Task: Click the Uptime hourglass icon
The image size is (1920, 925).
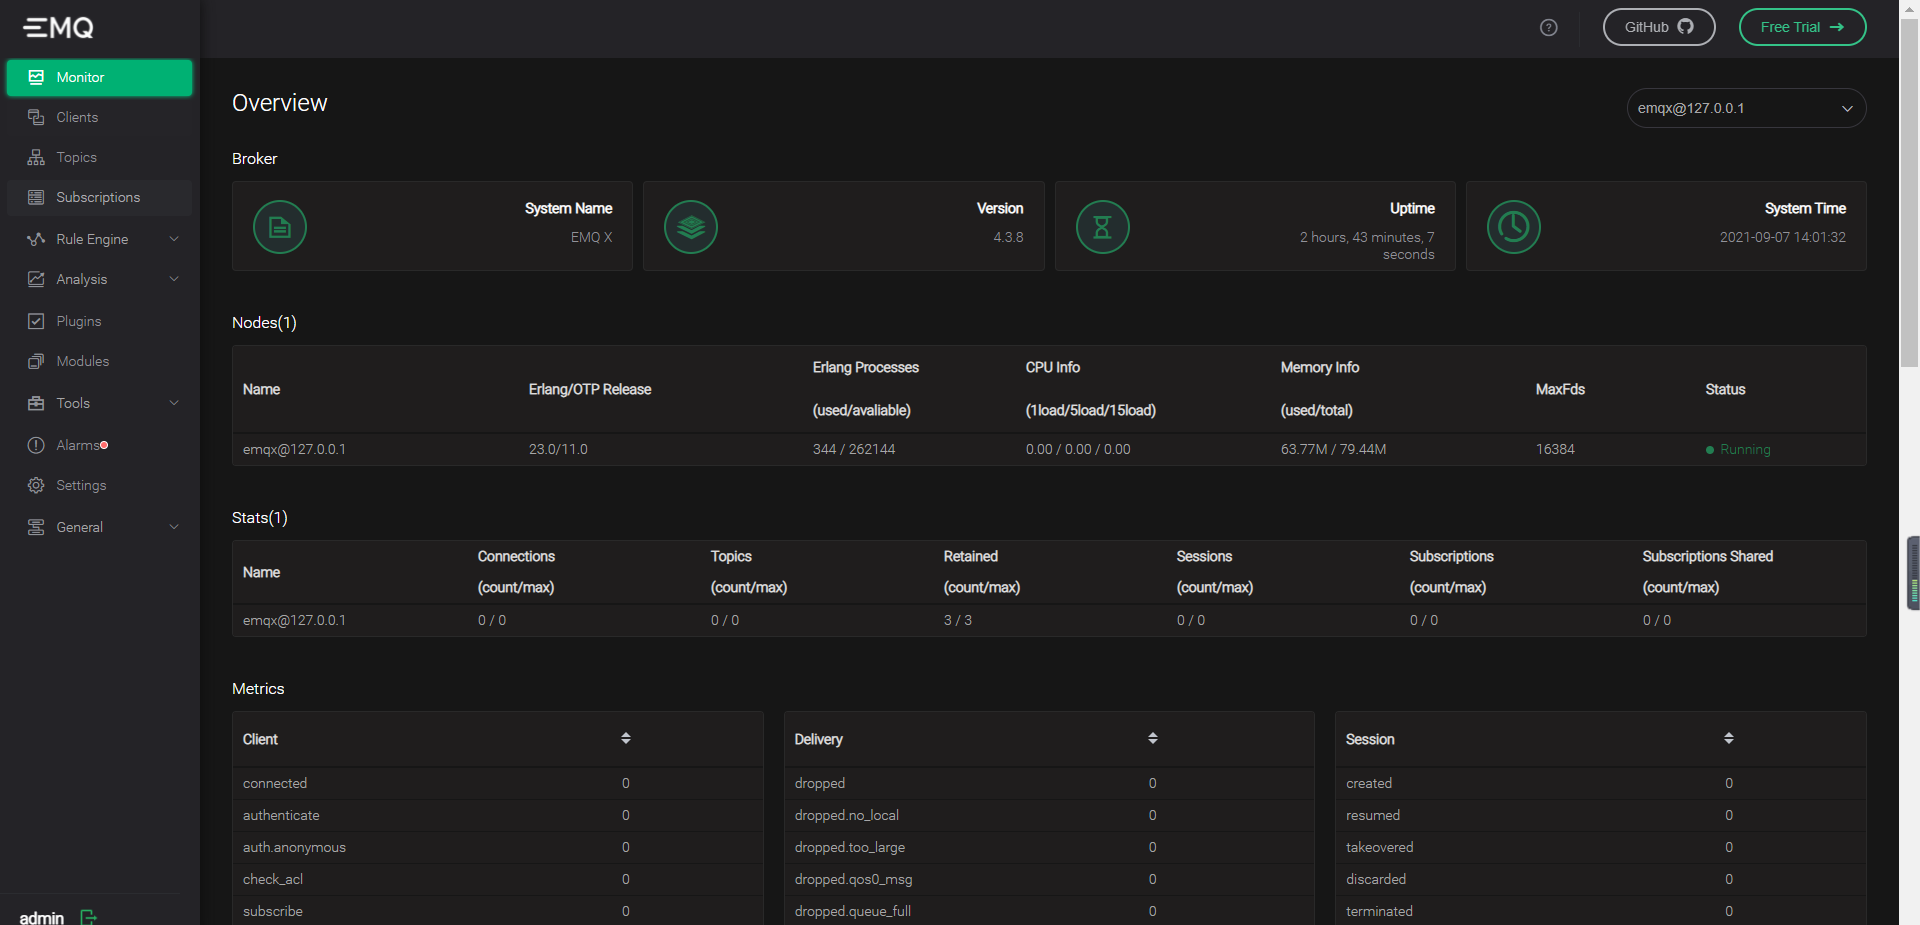Action: 1103,227
